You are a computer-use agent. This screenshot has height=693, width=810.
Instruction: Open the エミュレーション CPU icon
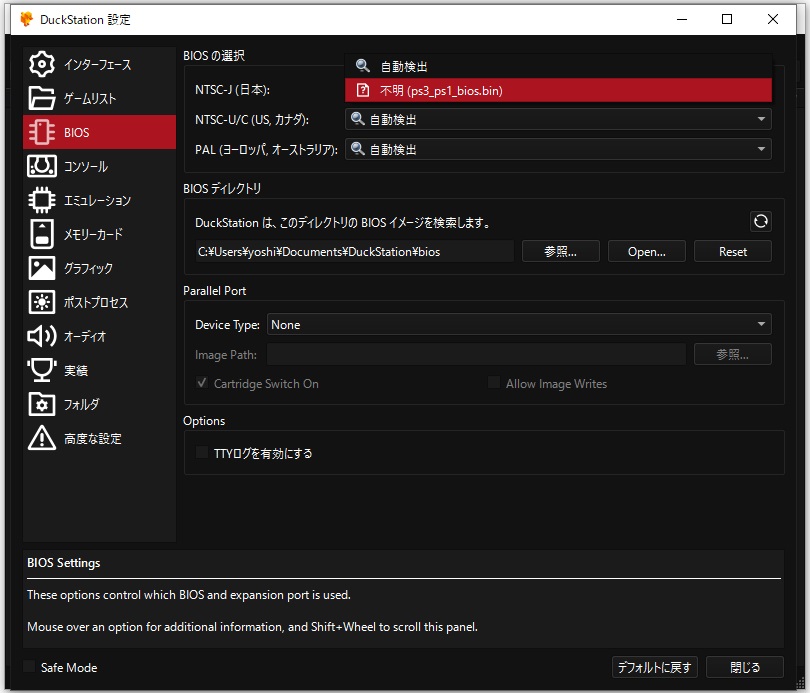coord(41,200)
